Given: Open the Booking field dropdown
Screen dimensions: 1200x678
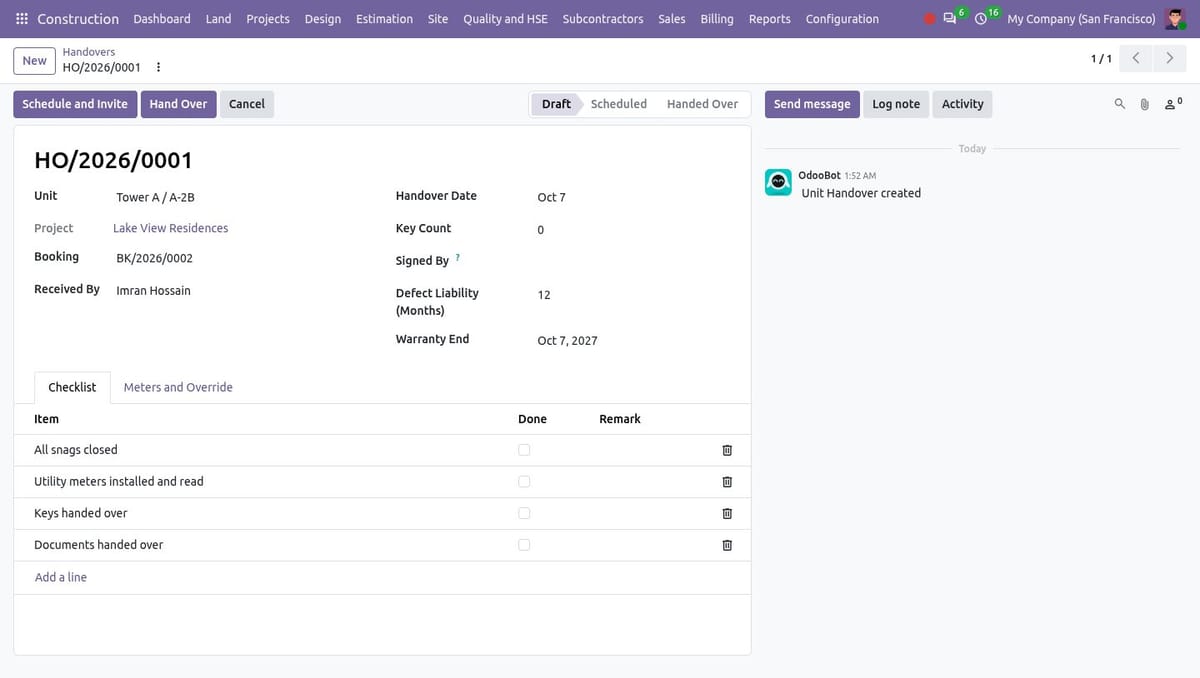Looking at the screenshot, I should (x=238, y=258).
